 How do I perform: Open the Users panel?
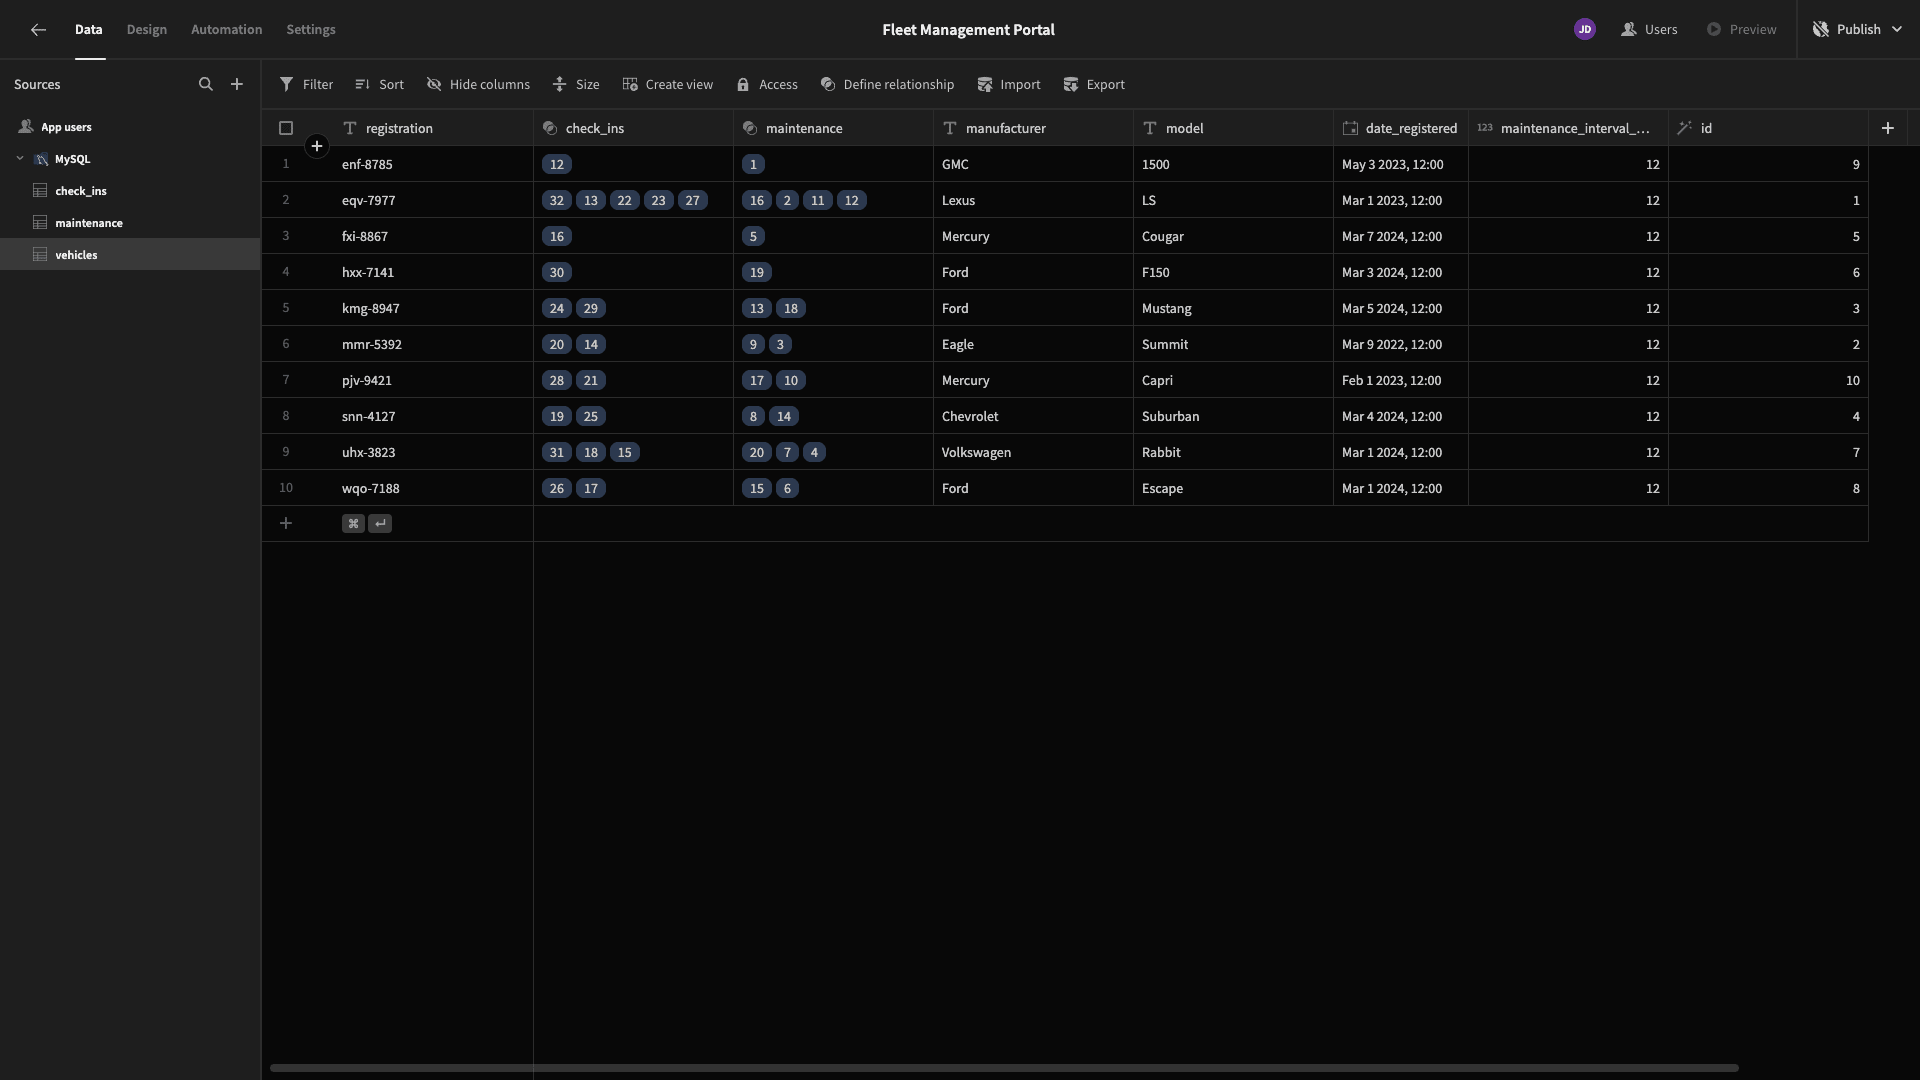pyautogui.click(x=1649, y=30)
